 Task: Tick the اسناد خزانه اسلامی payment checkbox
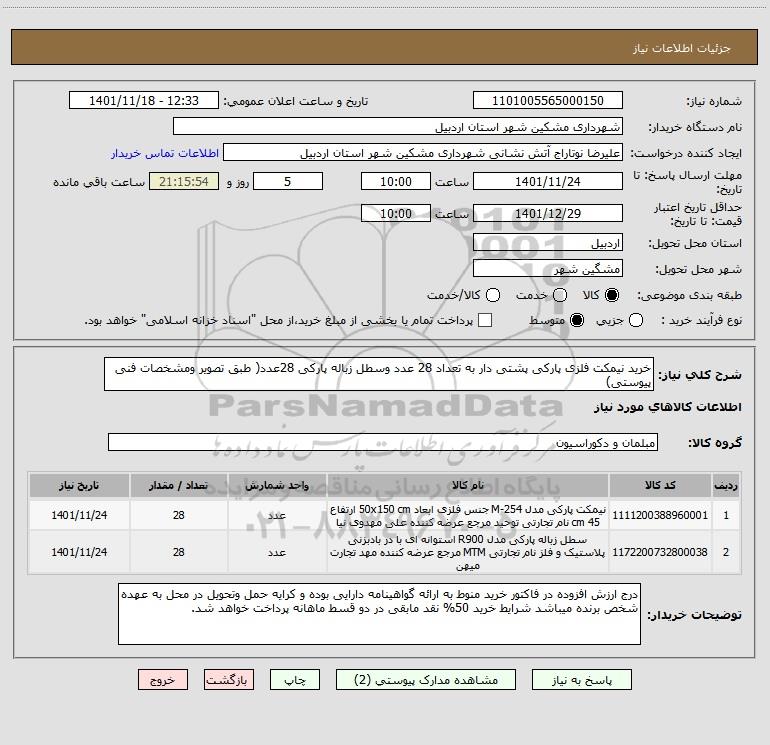[x=485, y=320]
